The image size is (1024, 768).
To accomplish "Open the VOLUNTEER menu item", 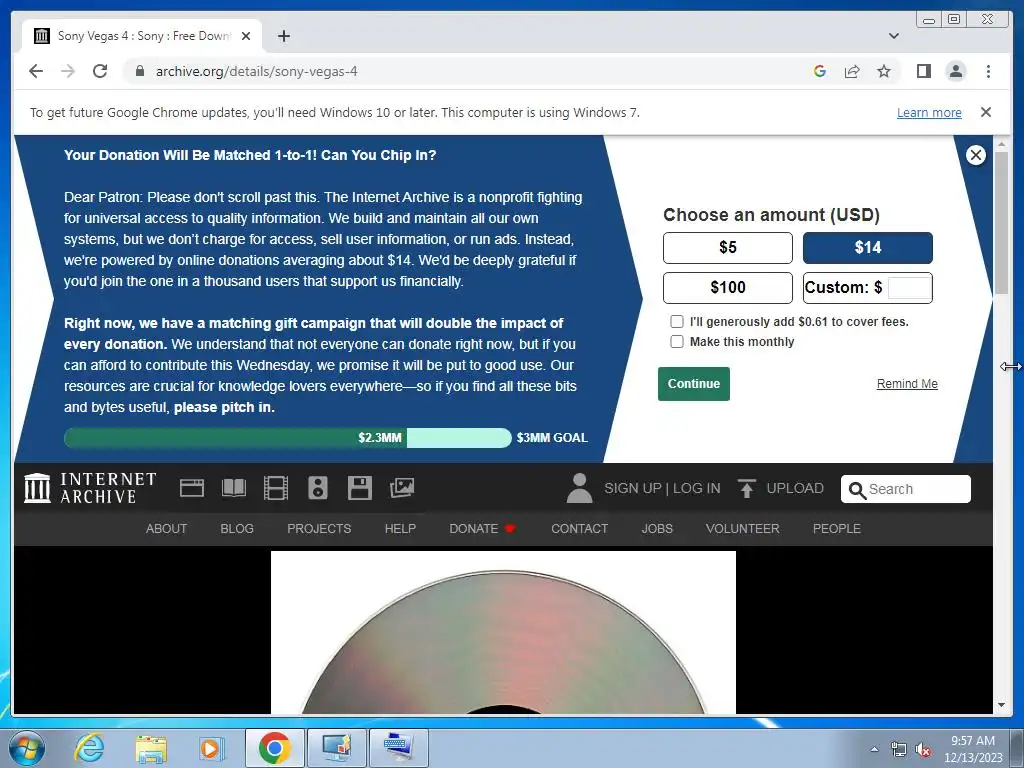I will click(x=742, y=528).
